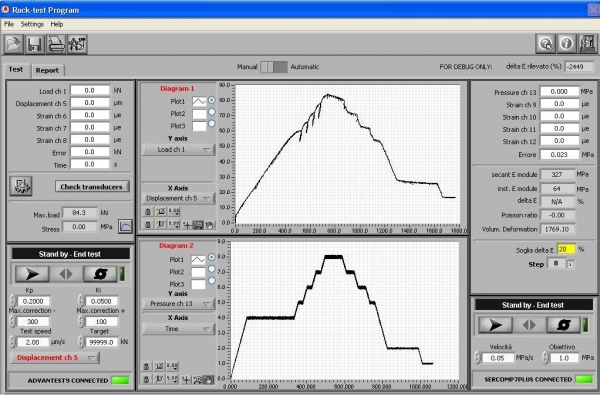Expand the Pressure ch 13 dropdown
The image size is (600, 395).
tap(179, 304)
